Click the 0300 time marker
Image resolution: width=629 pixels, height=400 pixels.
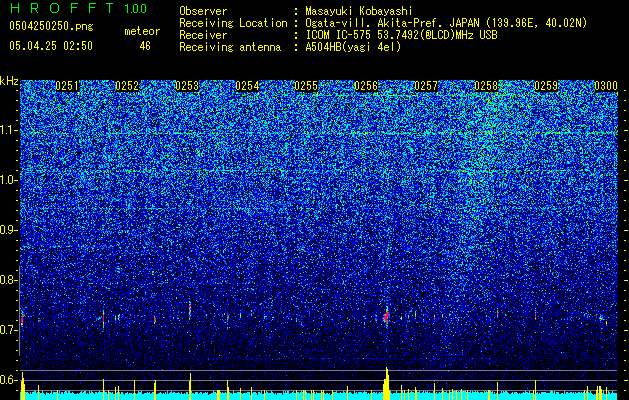pos(606,86)
